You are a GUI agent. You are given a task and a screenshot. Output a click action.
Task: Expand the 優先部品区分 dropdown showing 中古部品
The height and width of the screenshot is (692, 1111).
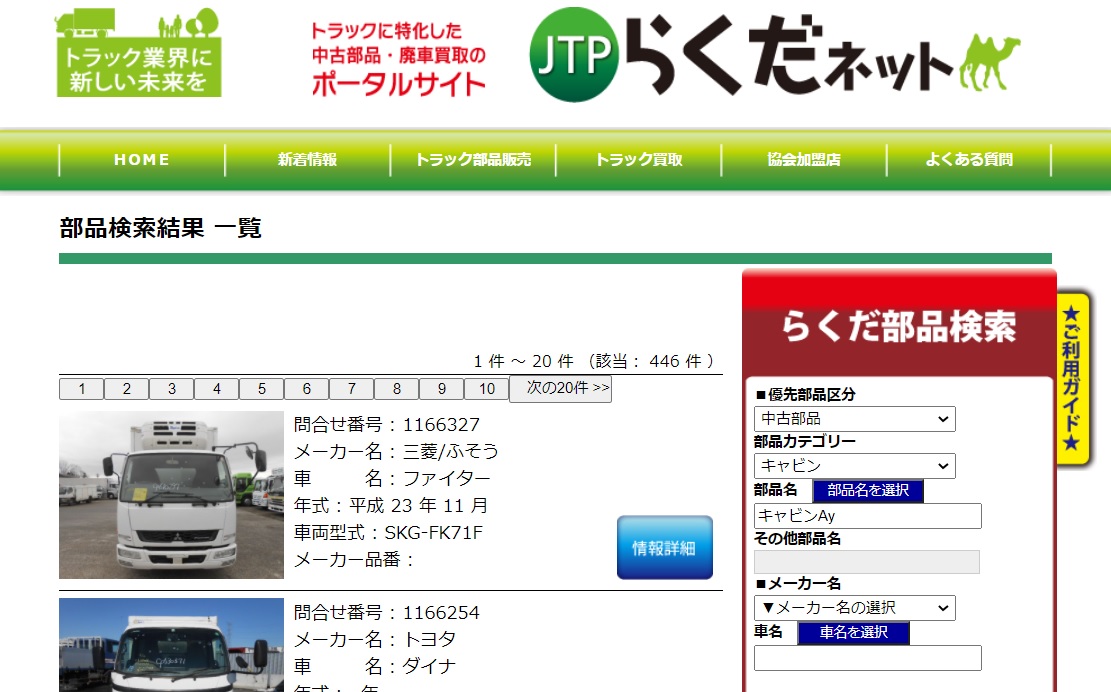(x=854, y=419)
